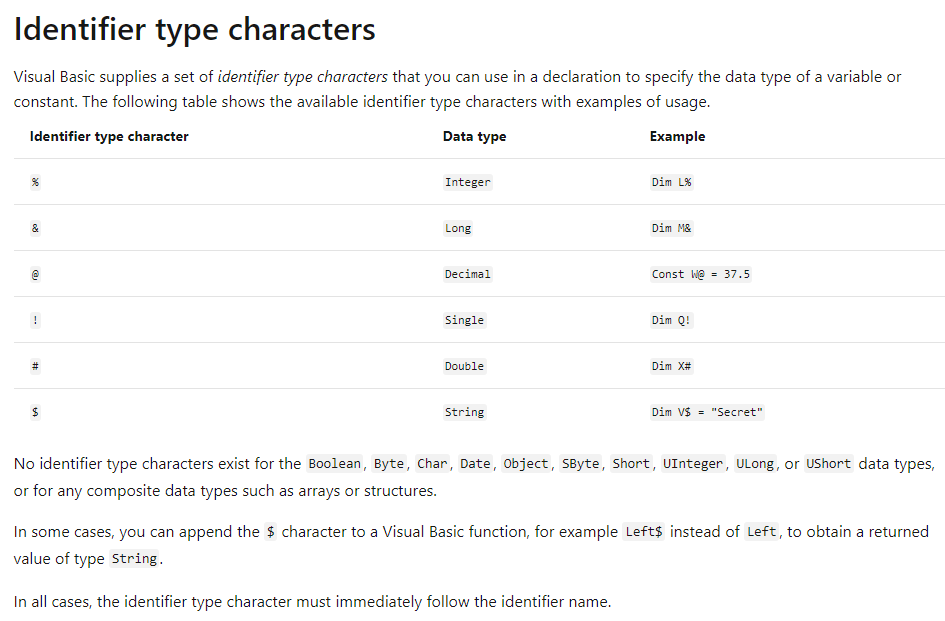
Task: Click the italic 'identifier type characters' text
Action: click(303, 77)
